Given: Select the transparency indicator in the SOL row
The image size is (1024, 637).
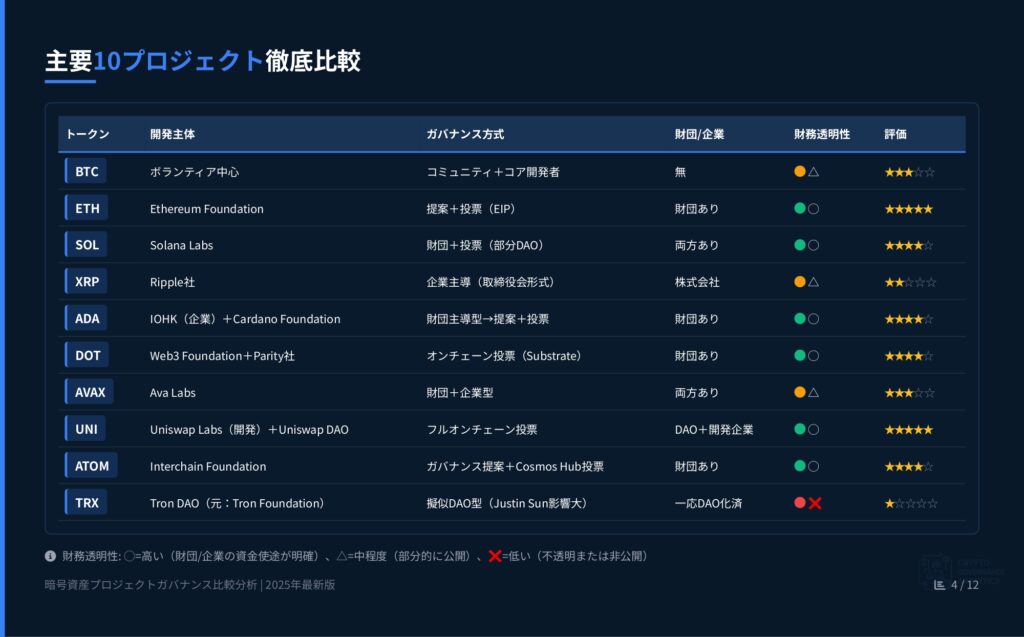Looking at the screenshot, I should 807,246.
